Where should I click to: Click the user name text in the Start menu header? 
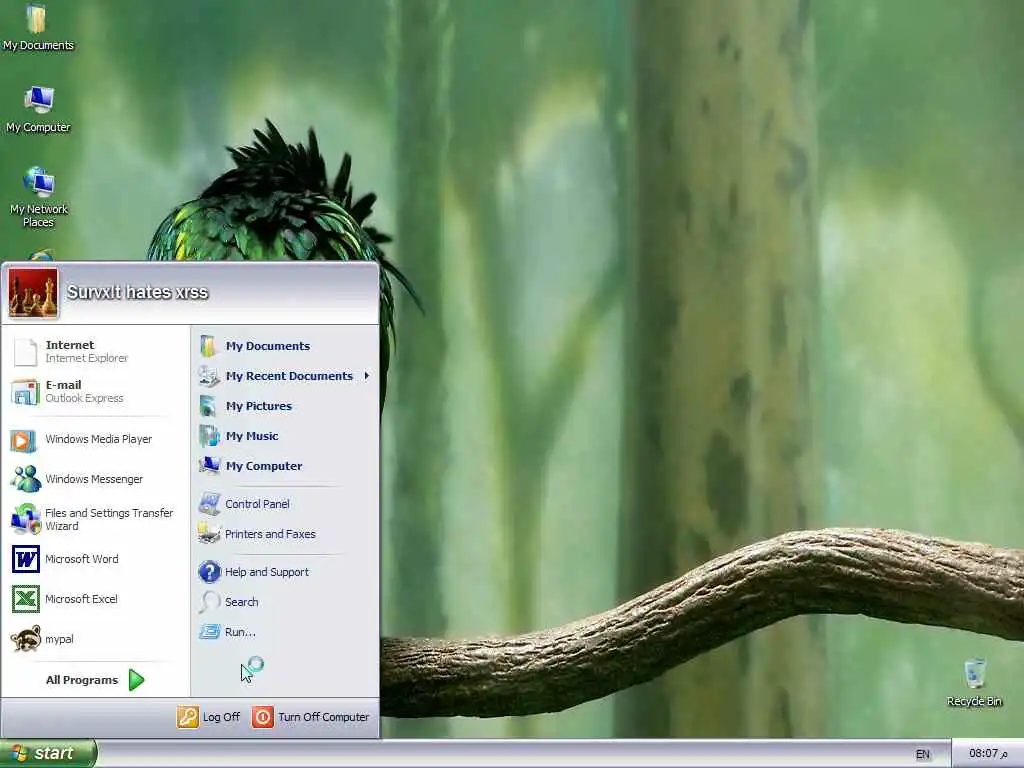[137, 292]
